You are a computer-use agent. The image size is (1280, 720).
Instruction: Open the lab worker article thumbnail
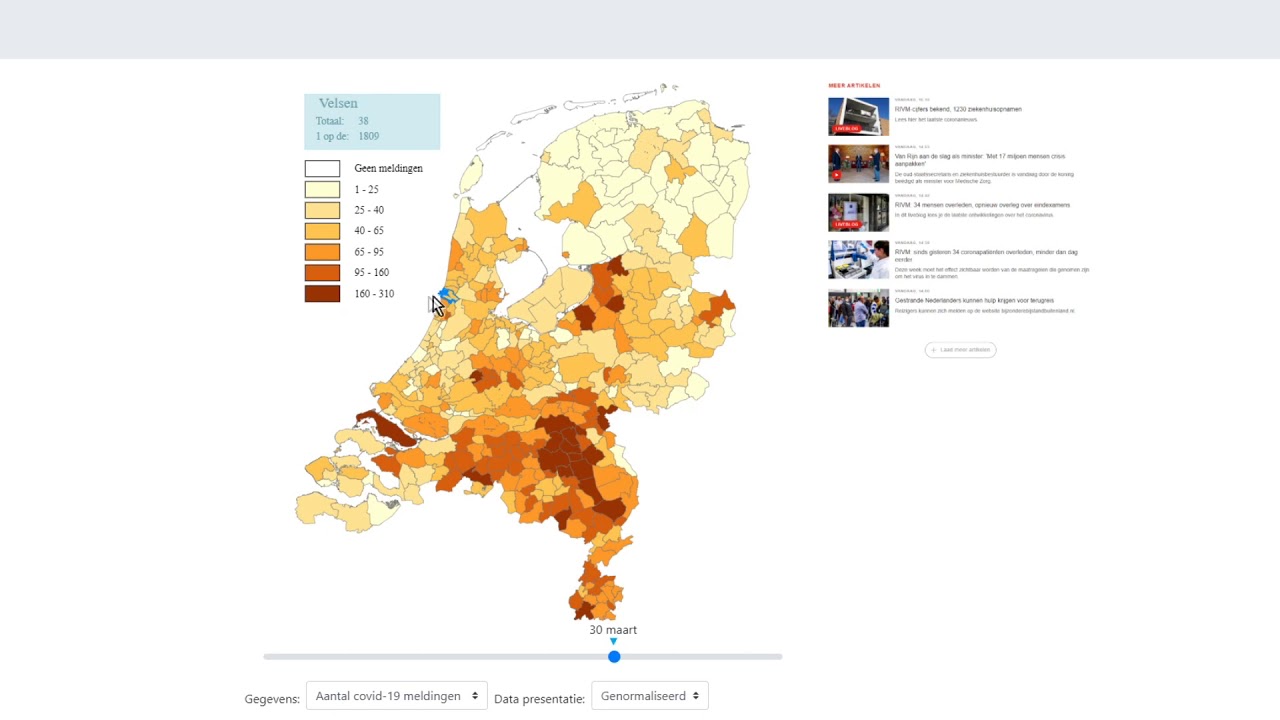coord(858,260)
